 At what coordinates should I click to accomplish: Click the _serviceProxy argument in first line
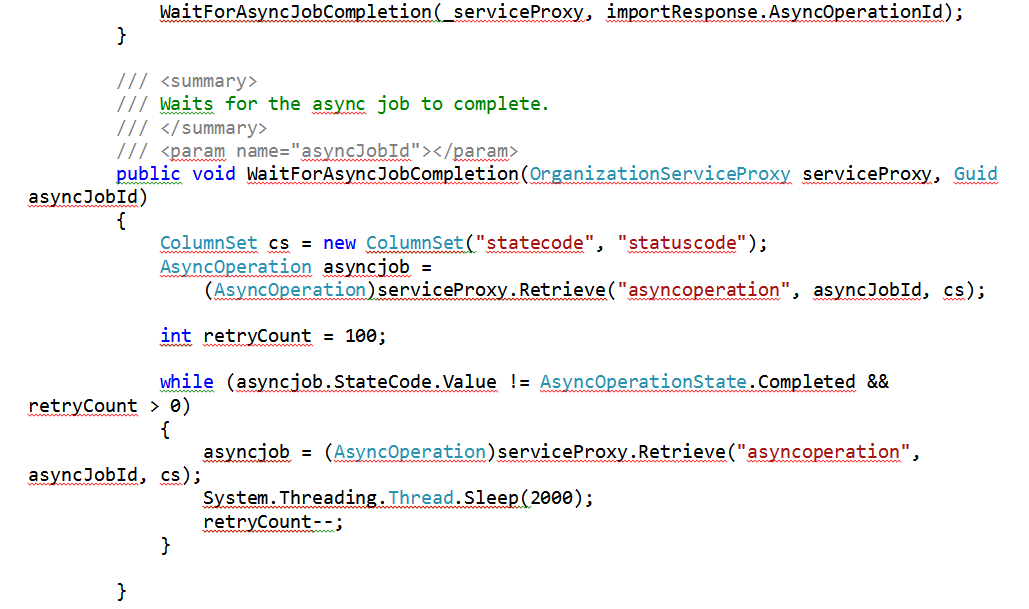521,12
